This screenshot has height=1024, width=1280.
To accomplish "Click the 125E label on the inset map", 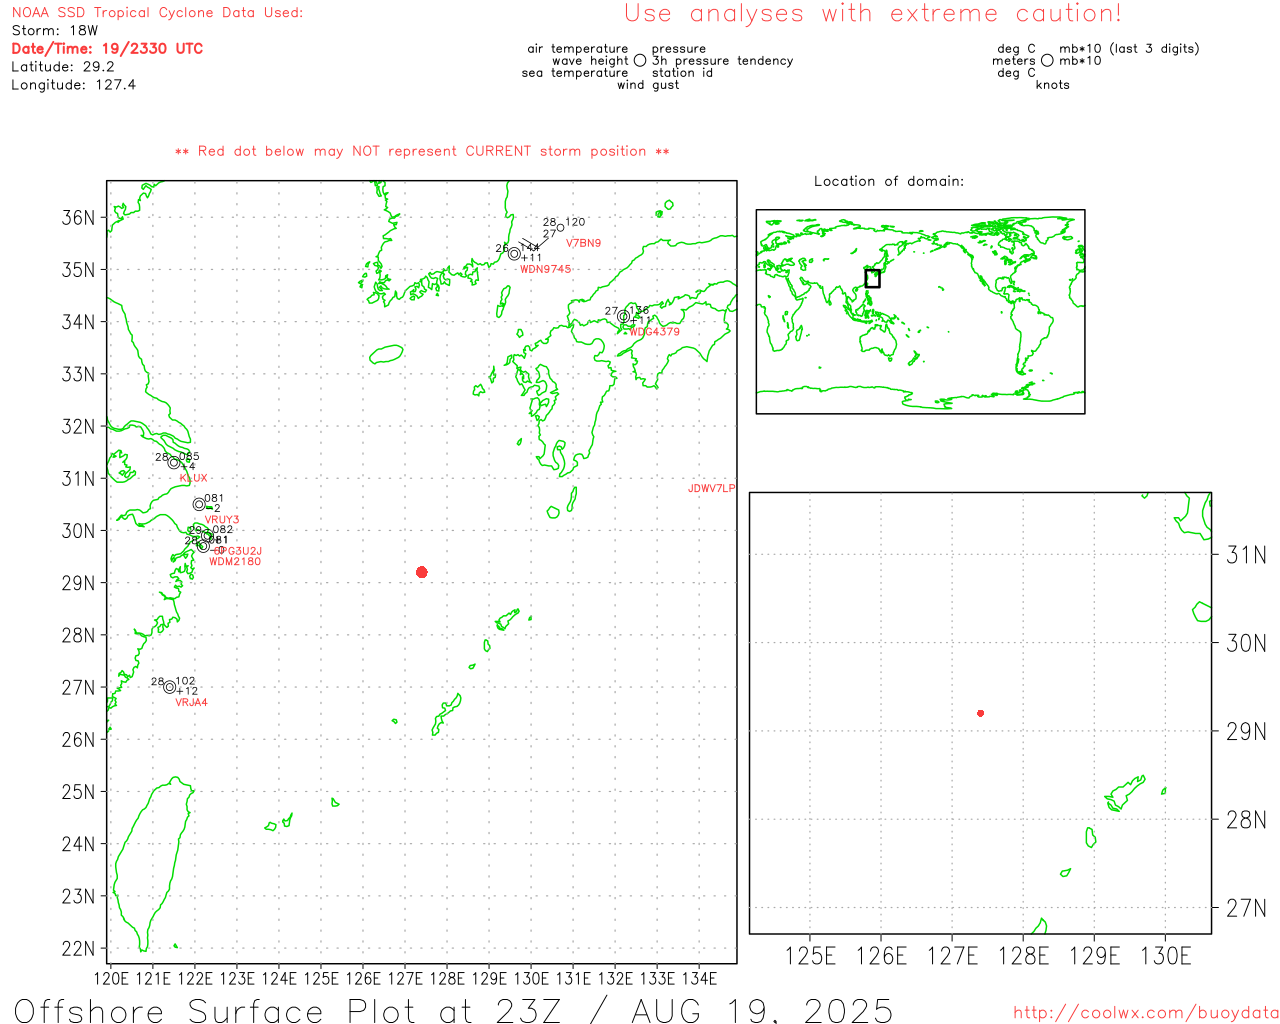I will coord(810,956).
